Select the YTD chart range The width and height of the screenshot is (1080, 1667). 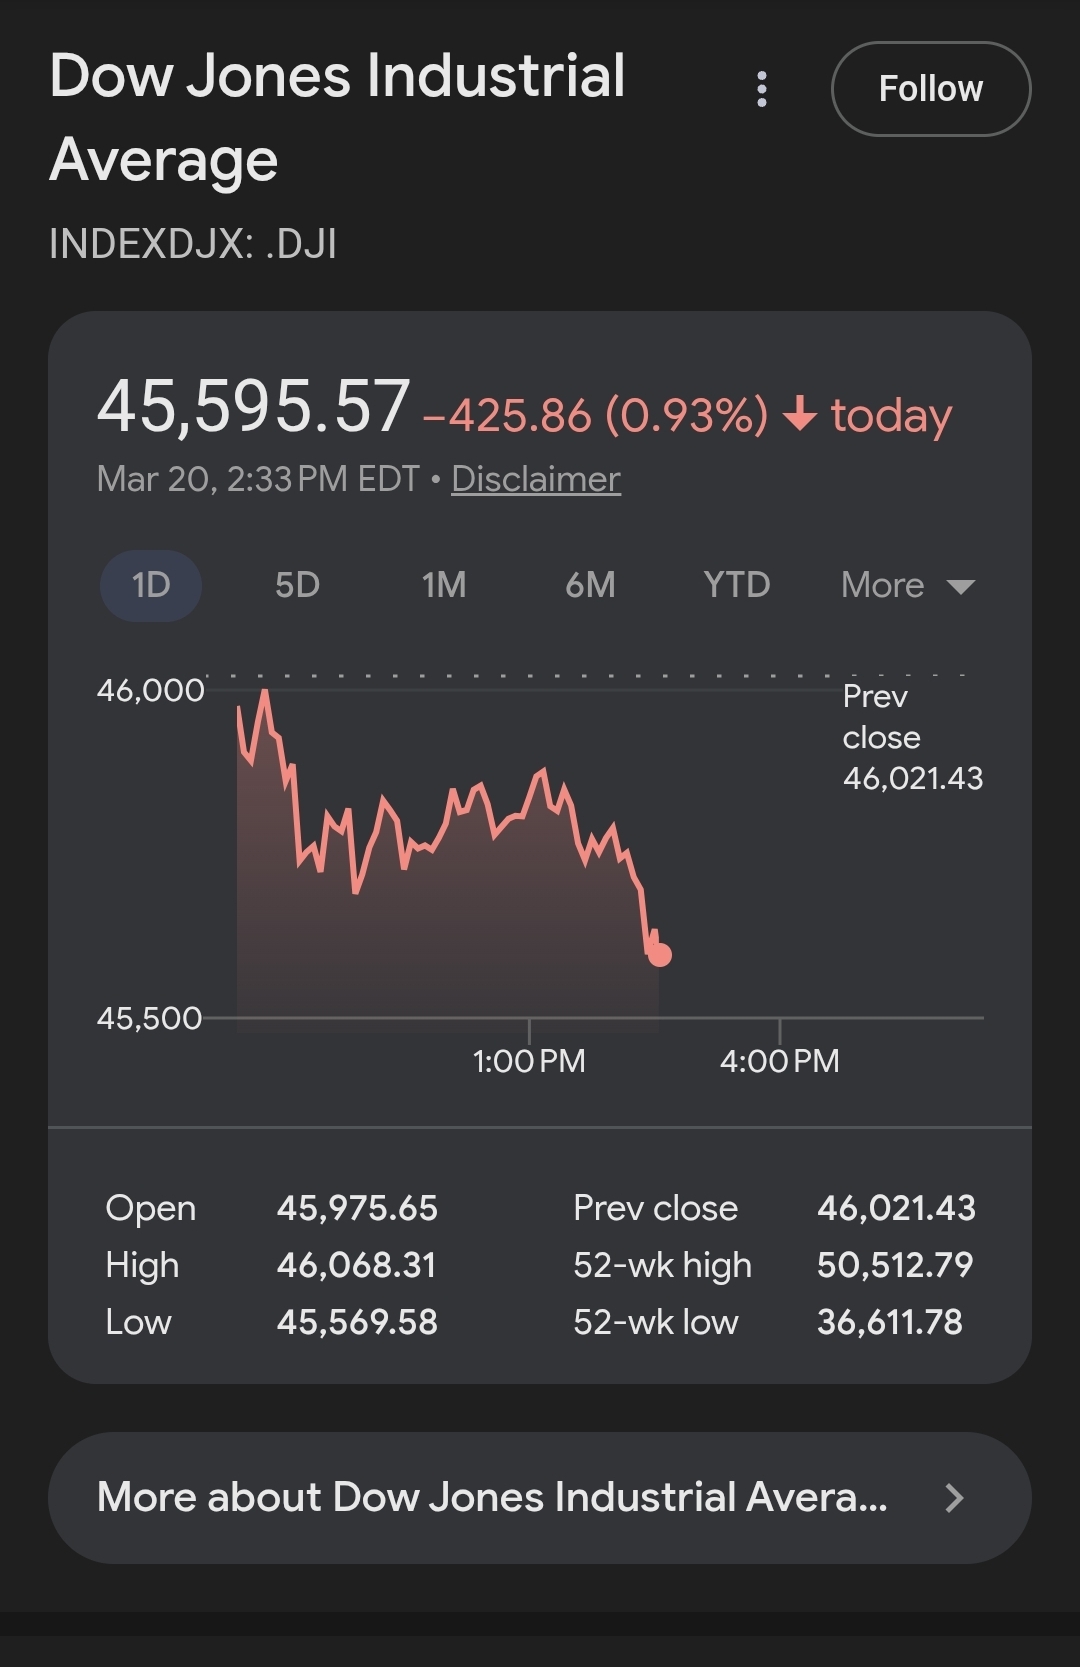(737, 585)
